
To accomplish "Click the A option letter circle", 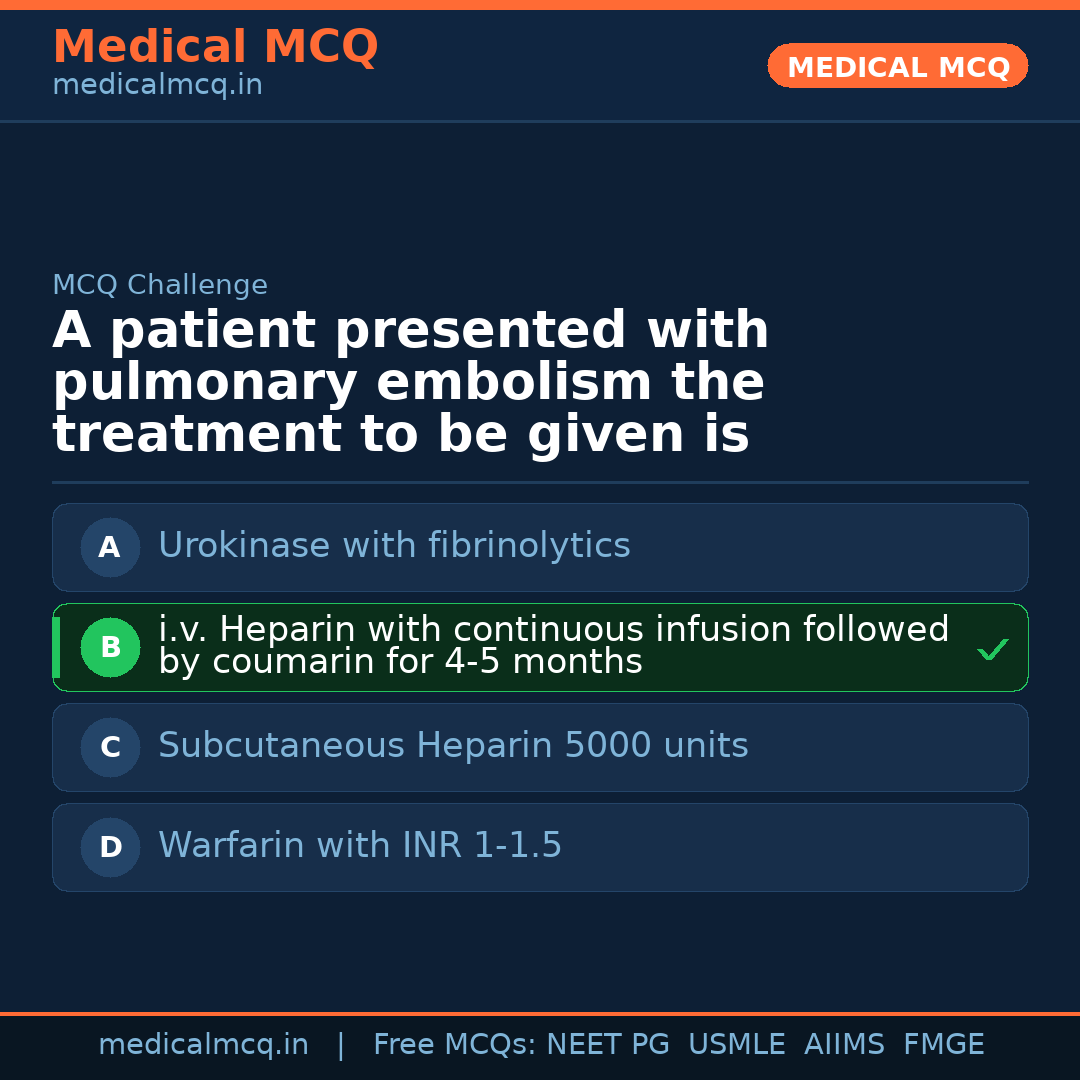I will [110, 547].
